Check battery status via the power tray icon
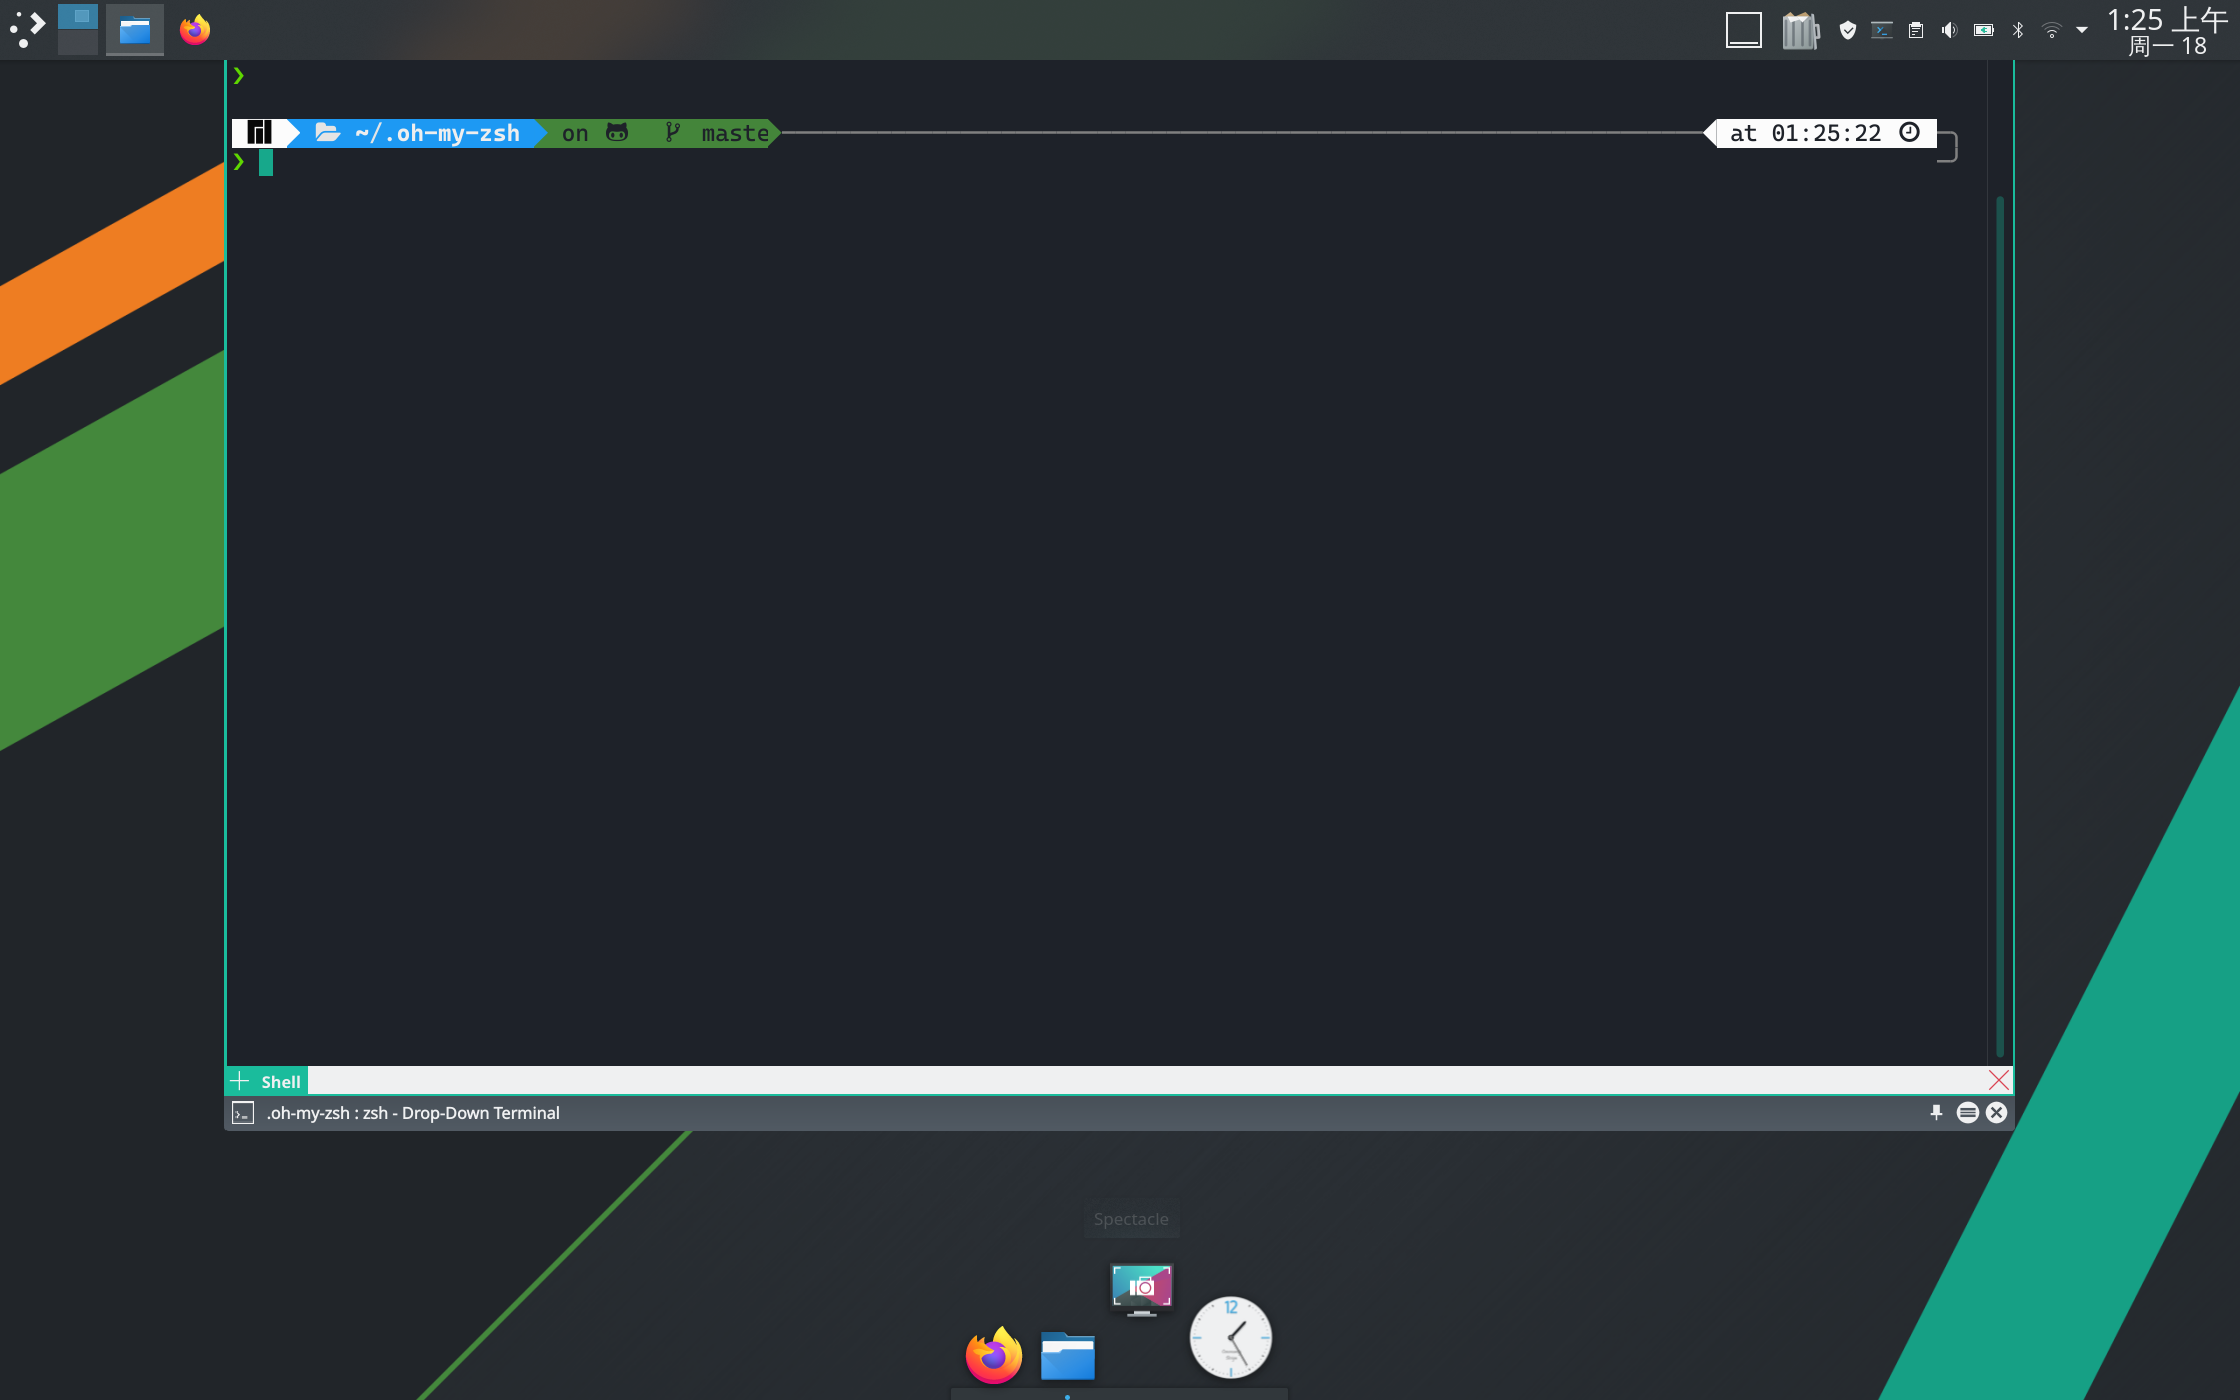The width and height of the screenshot is (2240, 1400). pyautogui.click(x=1982, y=29)
